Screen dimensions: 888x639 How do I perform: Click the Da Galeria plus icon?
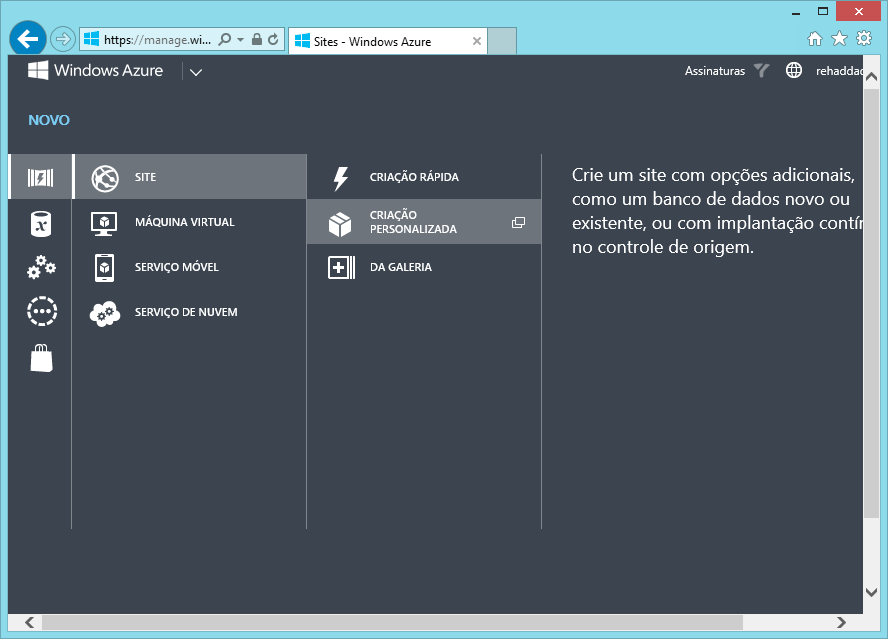click(x=341, y=267)
